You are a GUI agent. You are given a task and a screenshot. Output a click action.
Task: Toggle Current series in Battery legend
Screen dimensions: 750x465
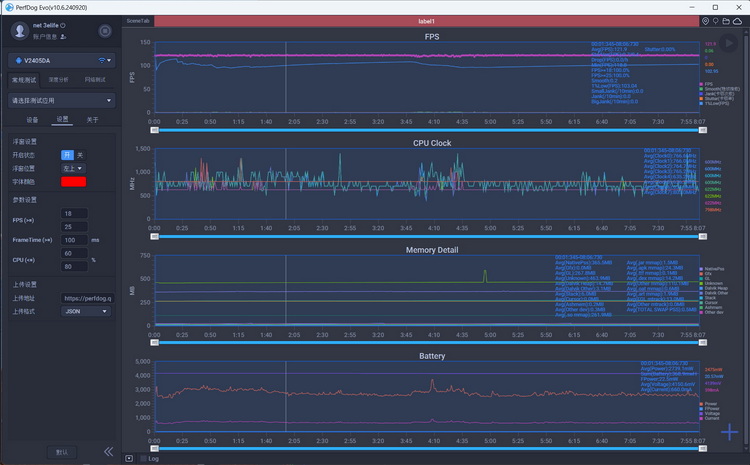click(709, 418)
